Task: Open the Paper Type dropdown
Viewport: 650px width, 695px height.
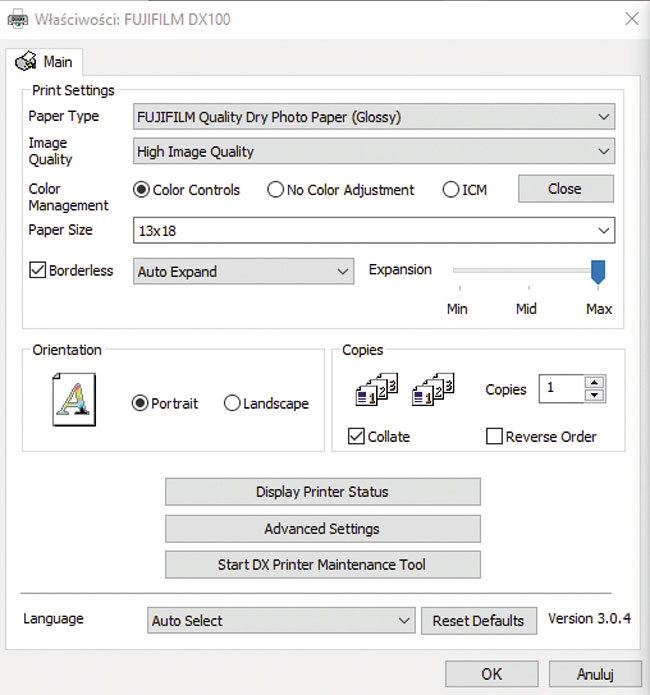Action: [x=374, y=117]
